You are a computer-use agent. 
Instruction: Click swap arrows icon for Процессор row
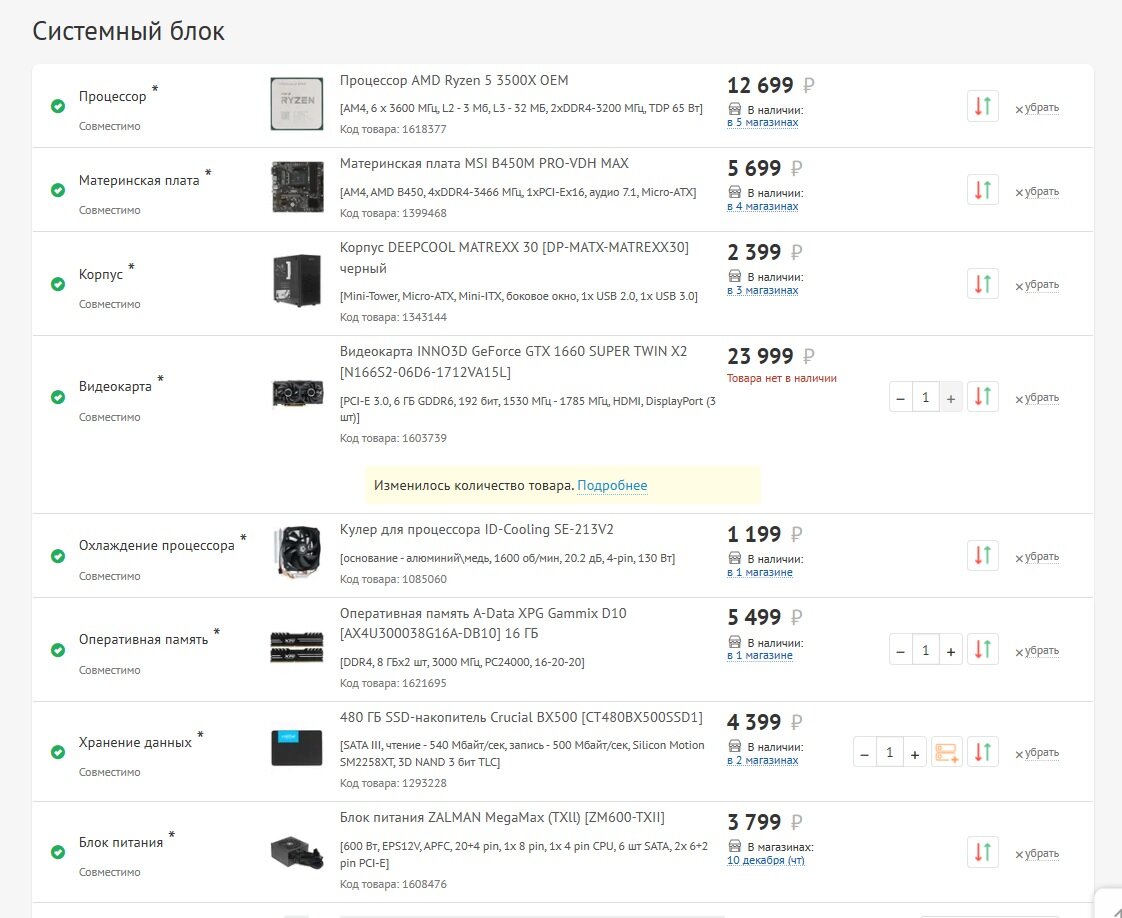982,107
